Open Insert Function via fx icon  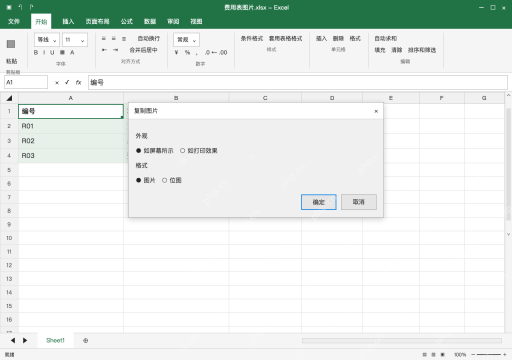tap(78, 82)
